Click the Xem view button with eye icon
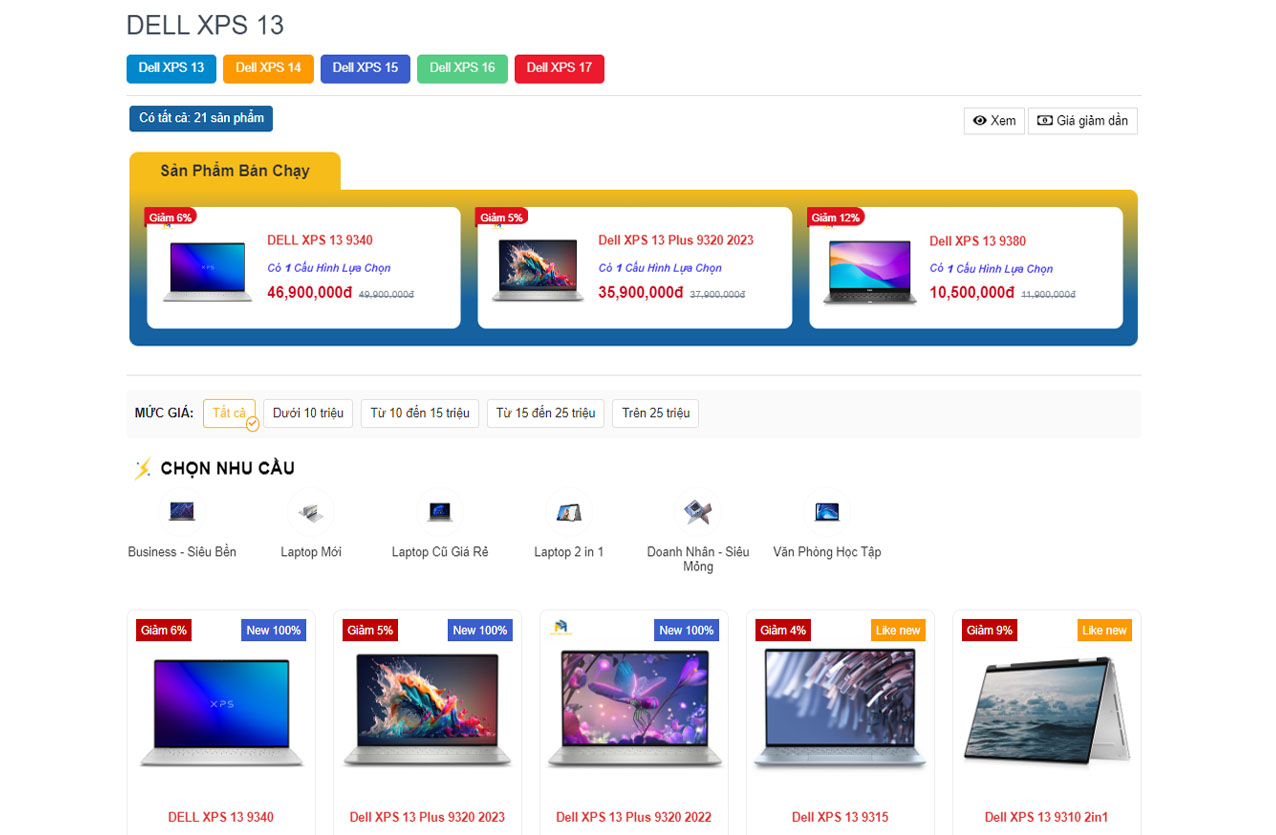Screen dimensions: 1276x835 pyautogui.click(x=994, y=121)
